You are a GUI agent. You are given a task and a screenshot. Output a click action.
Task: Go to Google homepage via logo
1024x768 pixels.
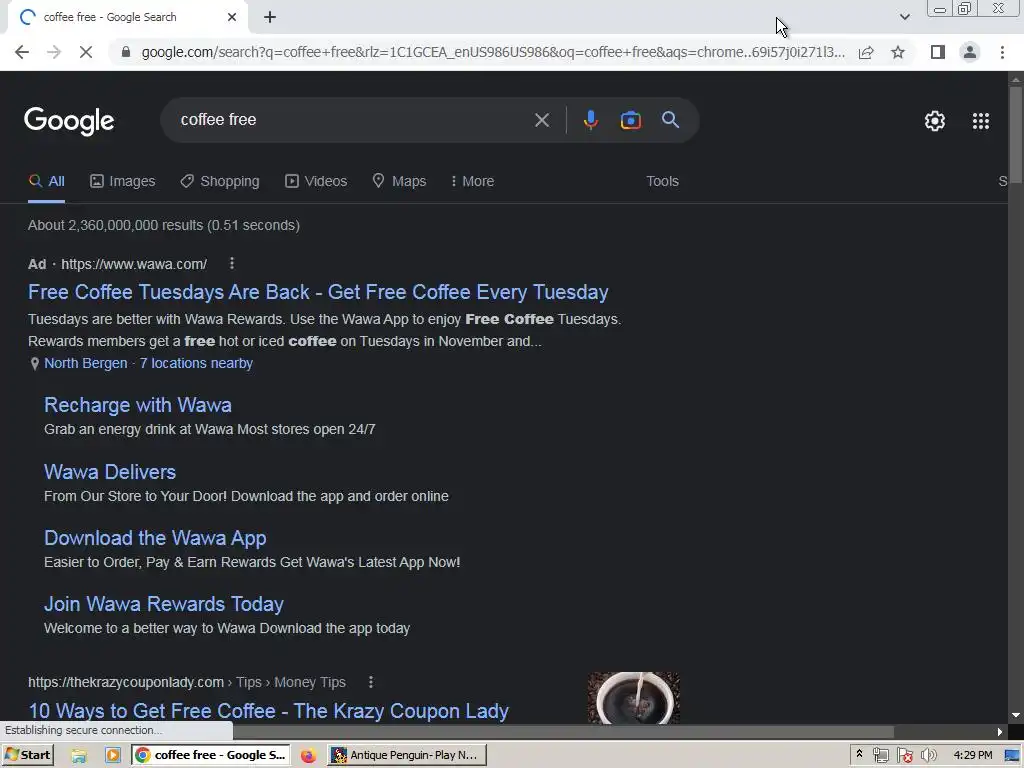69,121
